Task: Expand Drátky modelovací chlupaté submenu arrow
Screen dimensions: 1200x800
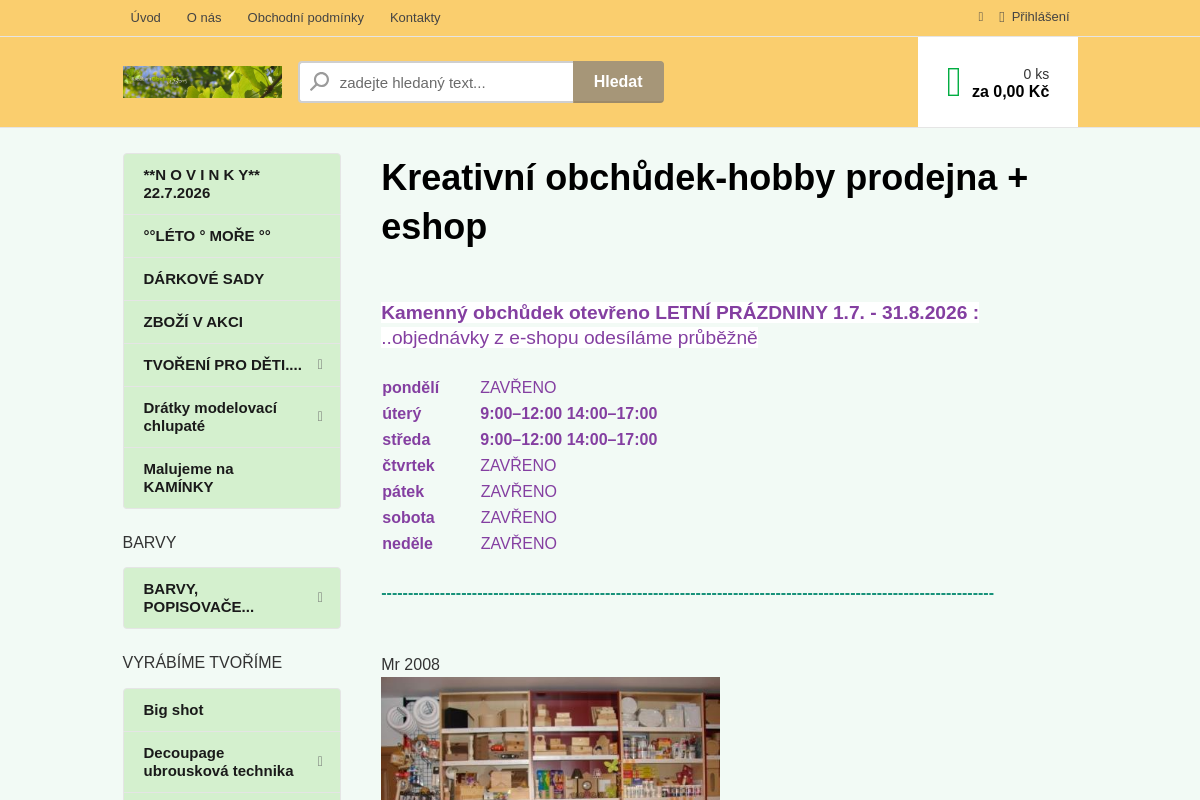Action: 320,416
